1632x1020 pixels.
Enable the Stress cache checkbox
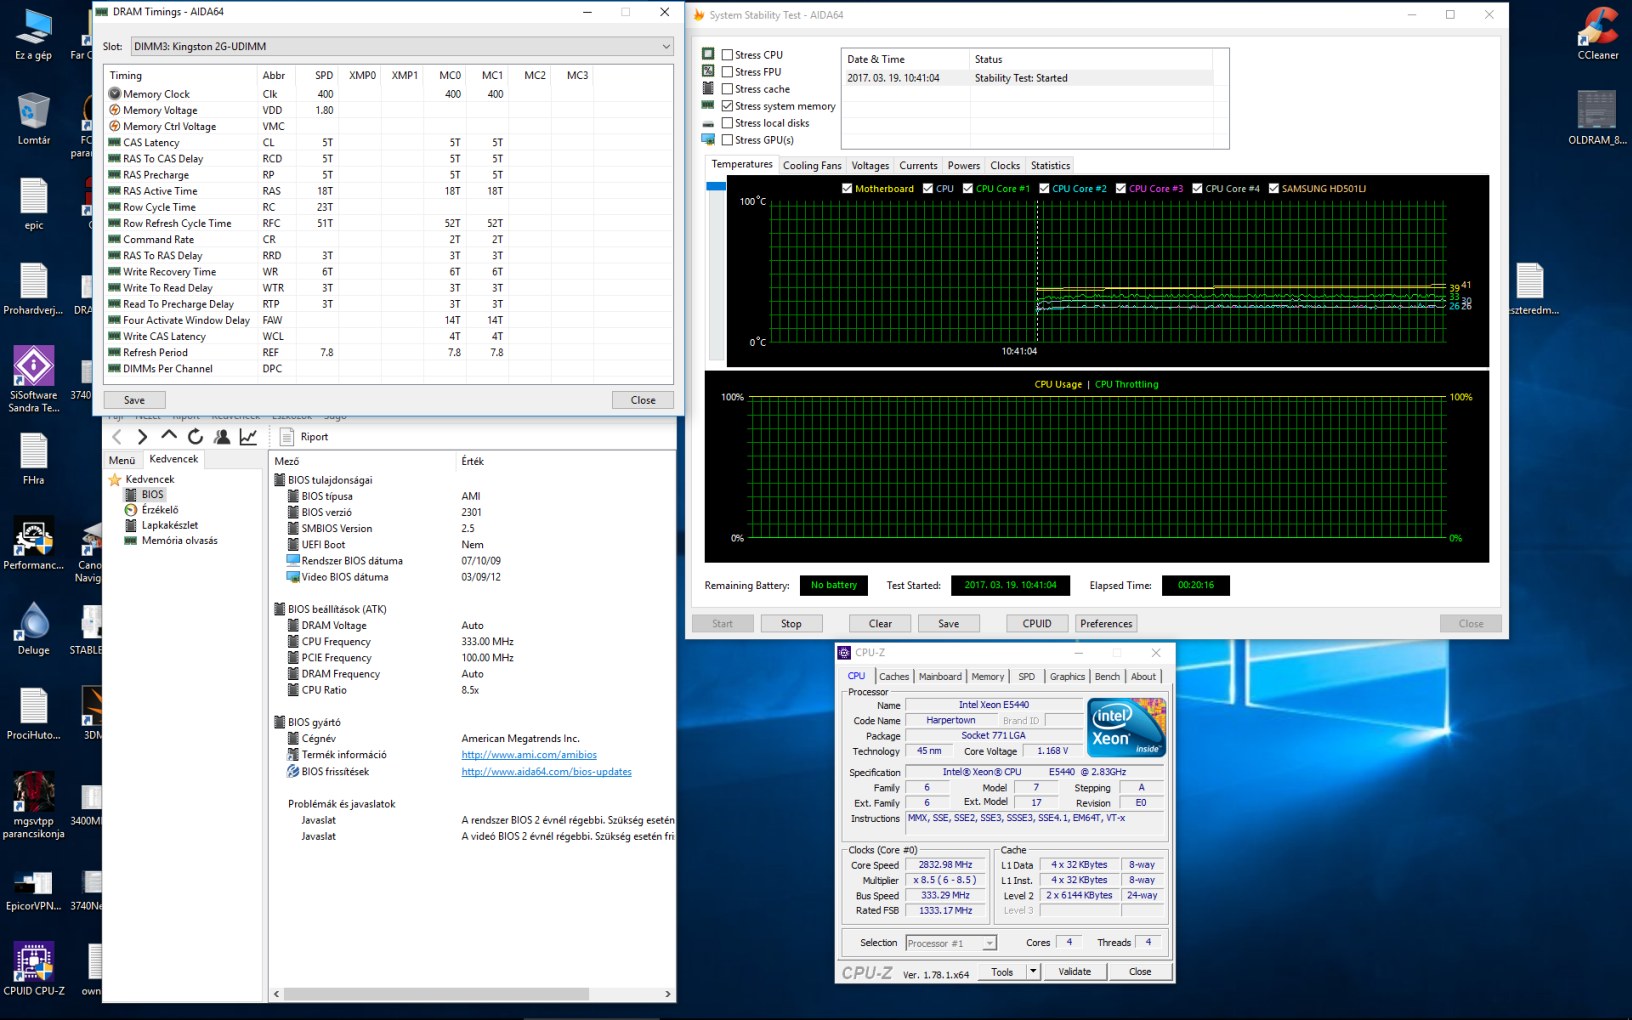point(727,89)
